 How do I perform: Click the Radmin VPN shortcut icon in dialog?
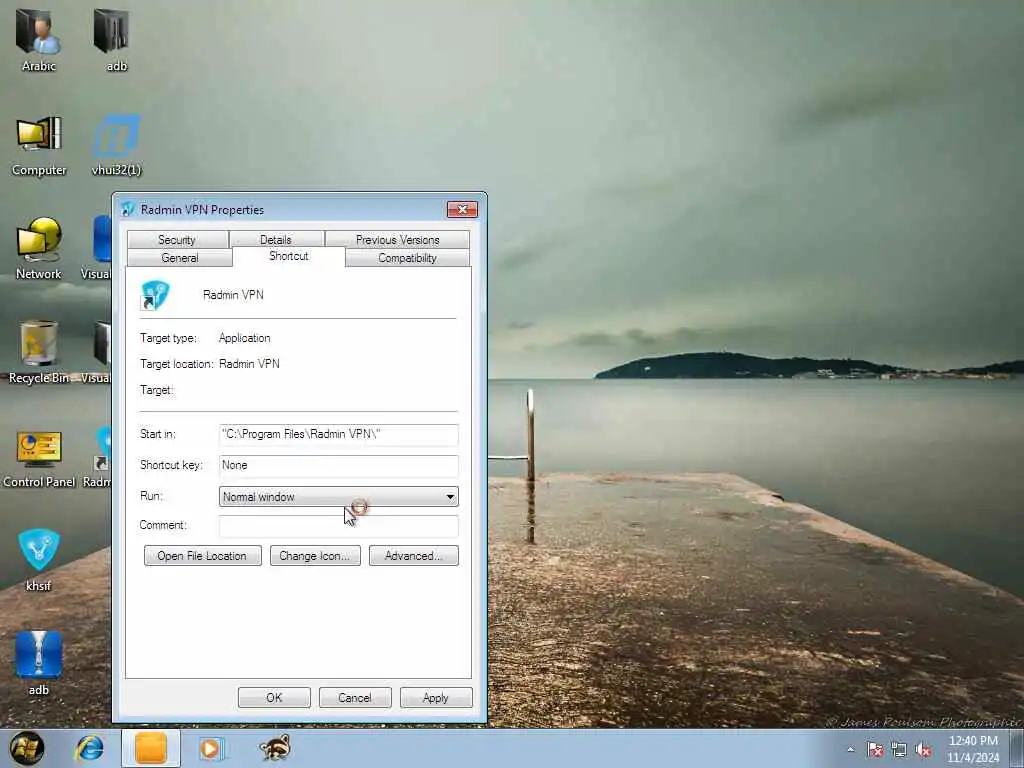coord(155,295)
